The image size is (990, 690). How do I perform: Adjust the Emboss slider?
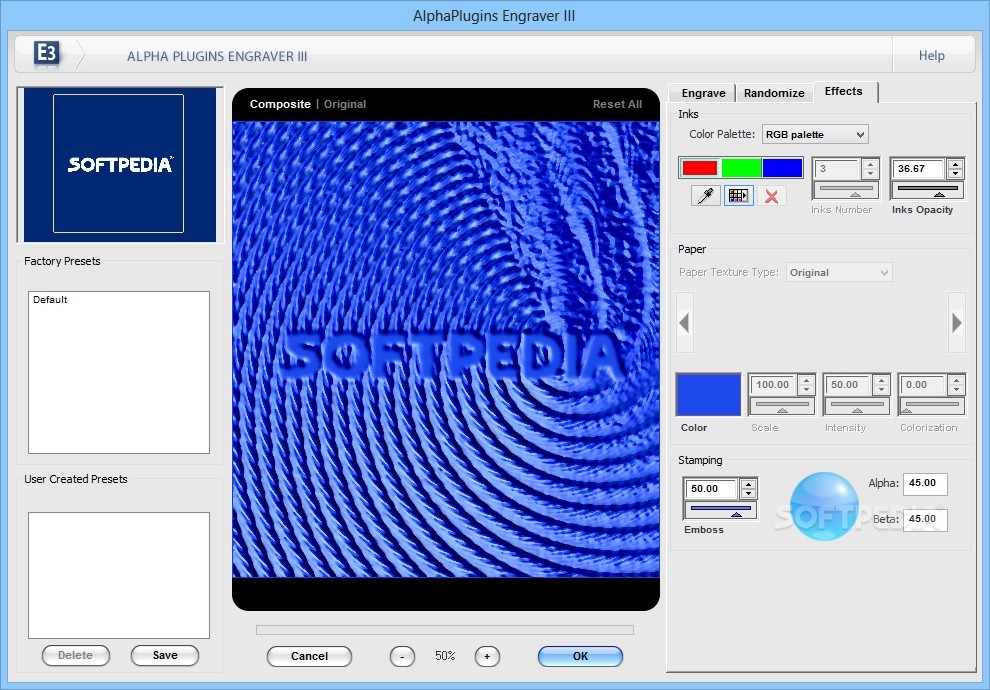point(720,510)
